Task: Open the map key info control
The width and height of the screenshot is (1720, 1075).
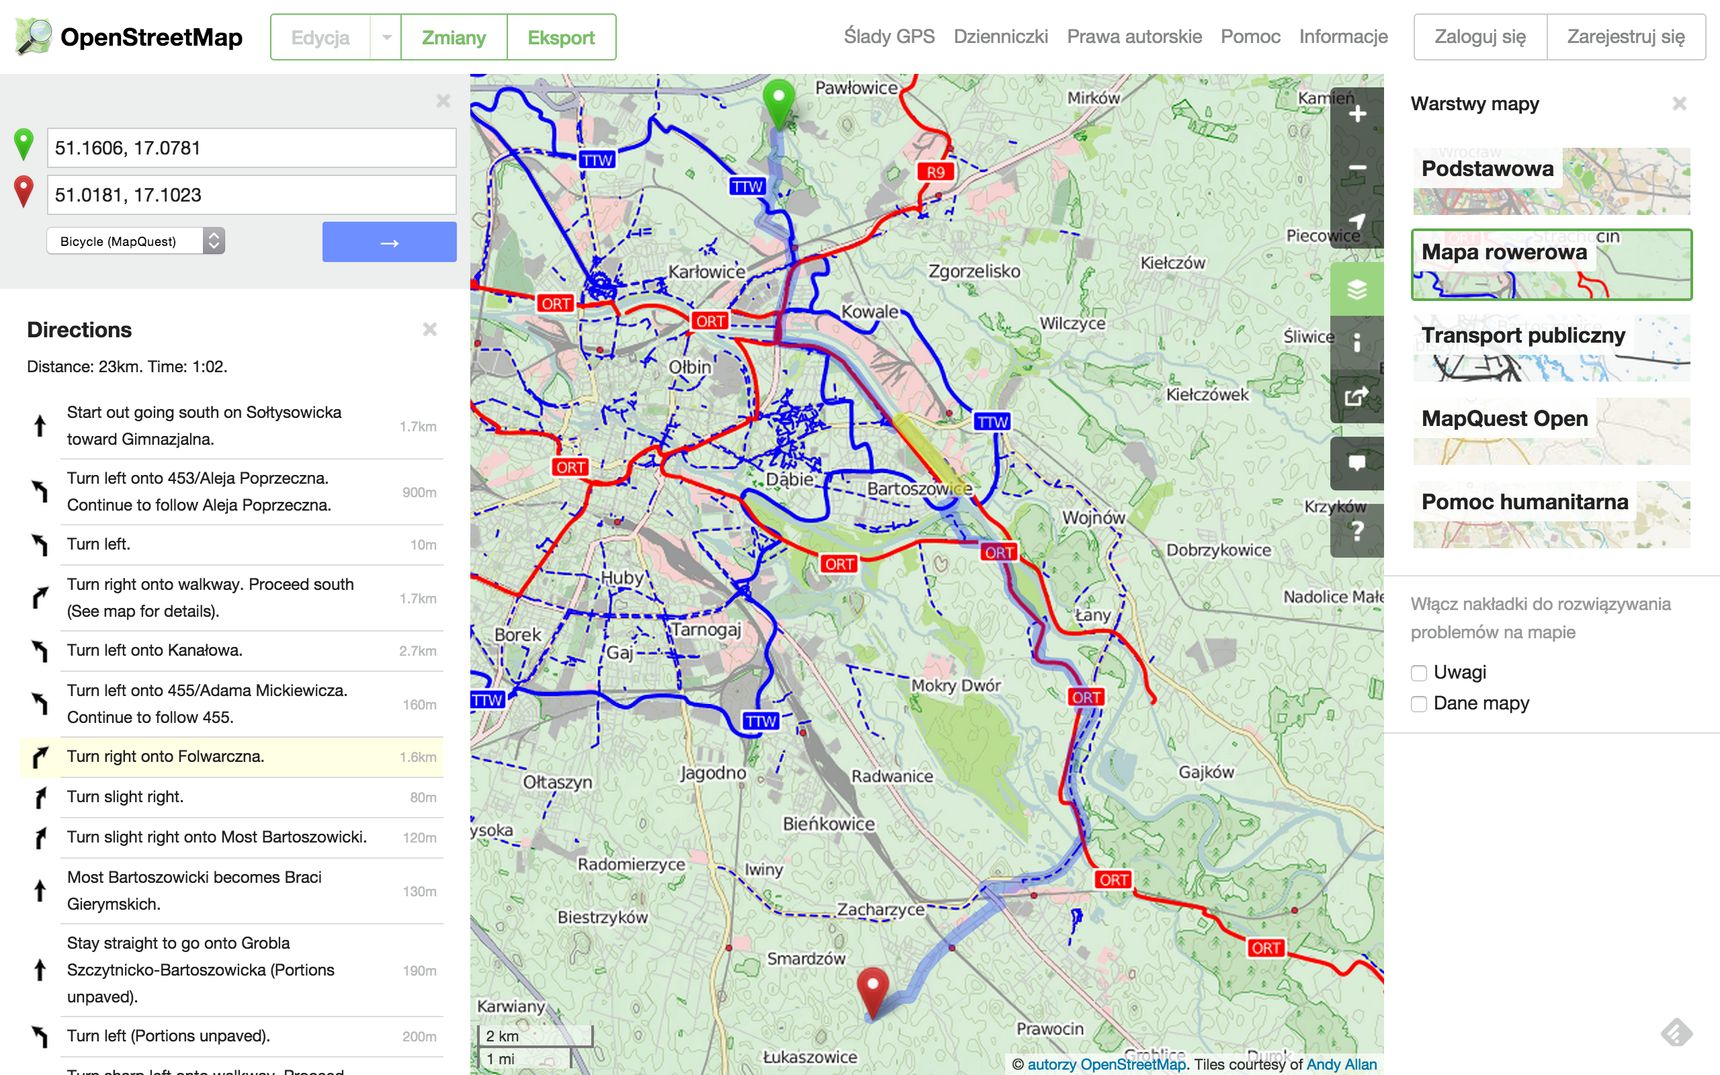Action: pos(1357,343)
